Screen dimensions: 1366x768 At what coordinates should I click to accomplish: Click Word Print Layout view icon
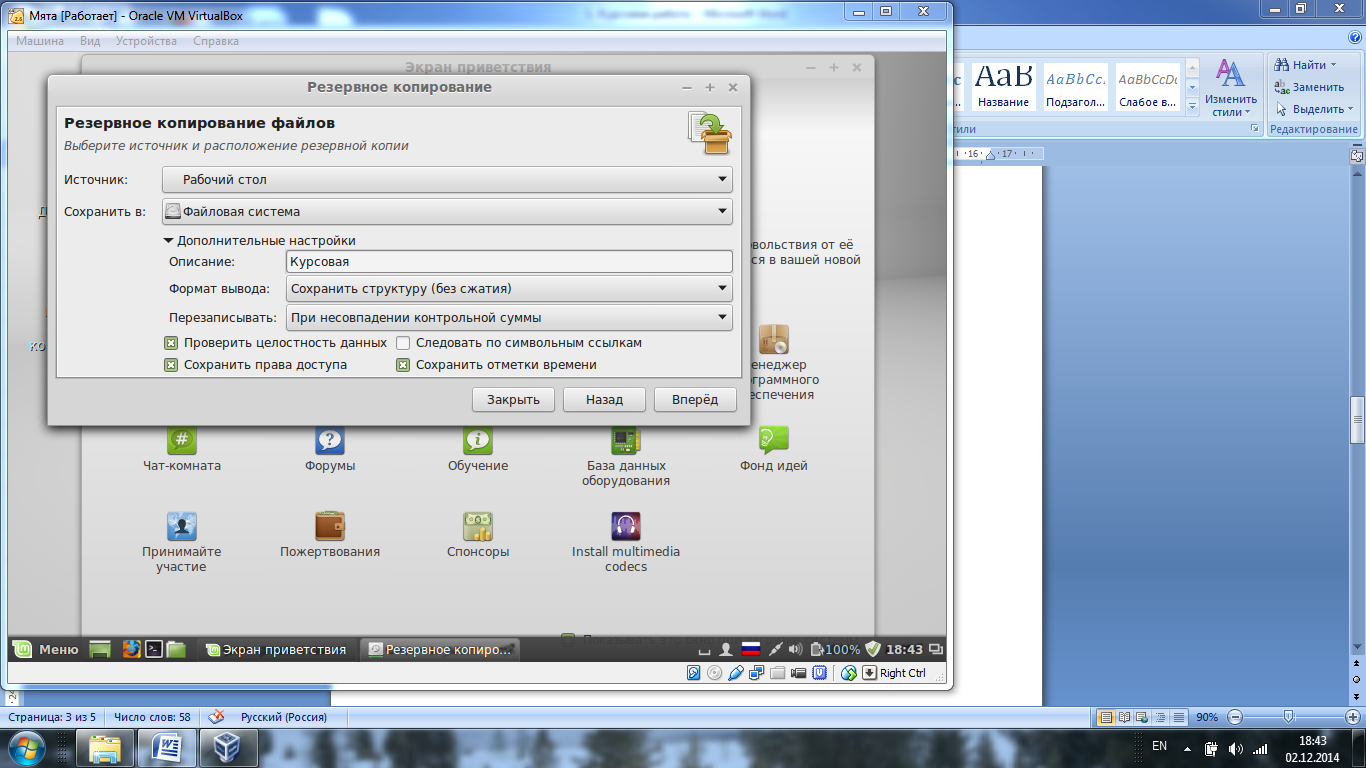tap(1106, 717)
